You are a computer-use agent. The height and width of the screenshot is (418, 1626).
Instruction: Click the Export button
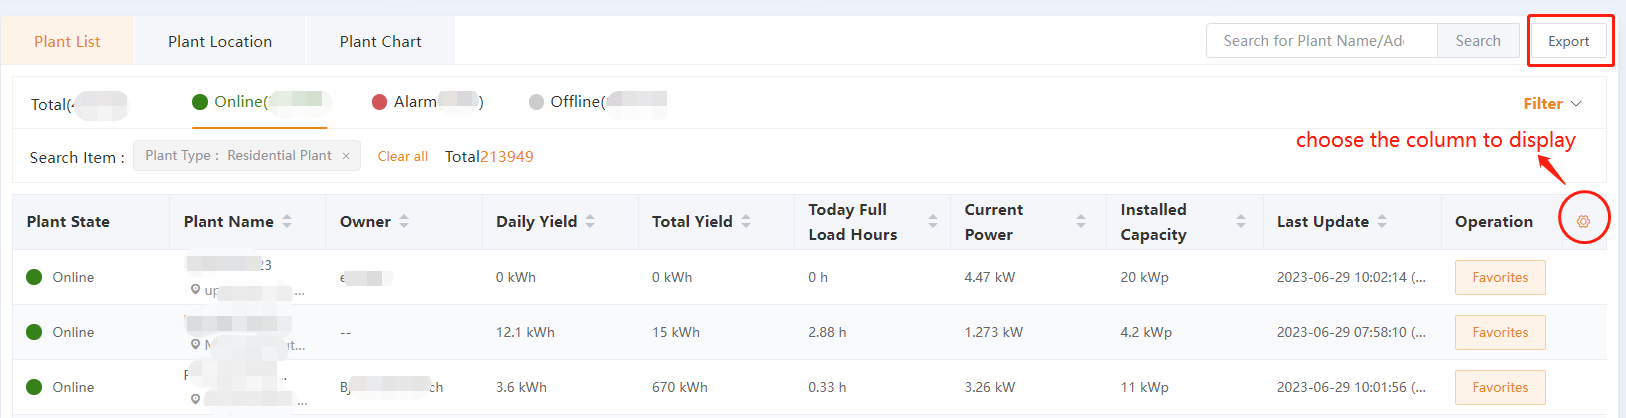1568,41
